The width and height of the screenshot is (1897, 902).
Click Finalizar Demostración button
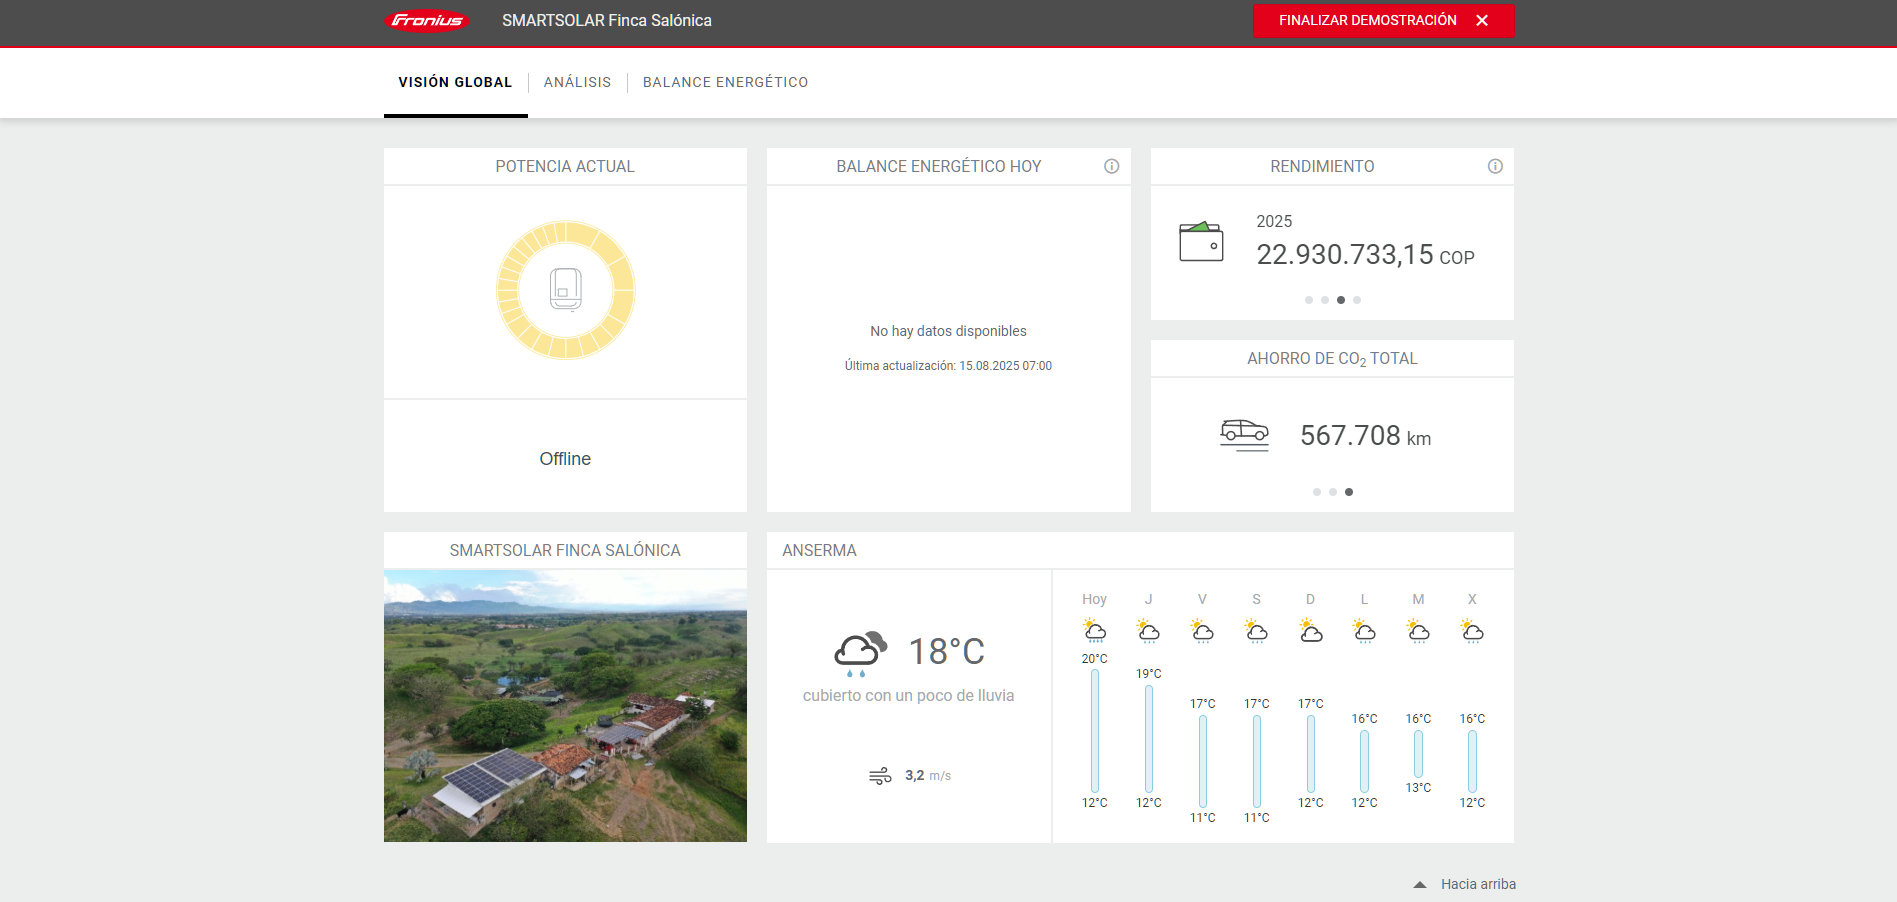pyautogui.click(x=1383, y=21)
